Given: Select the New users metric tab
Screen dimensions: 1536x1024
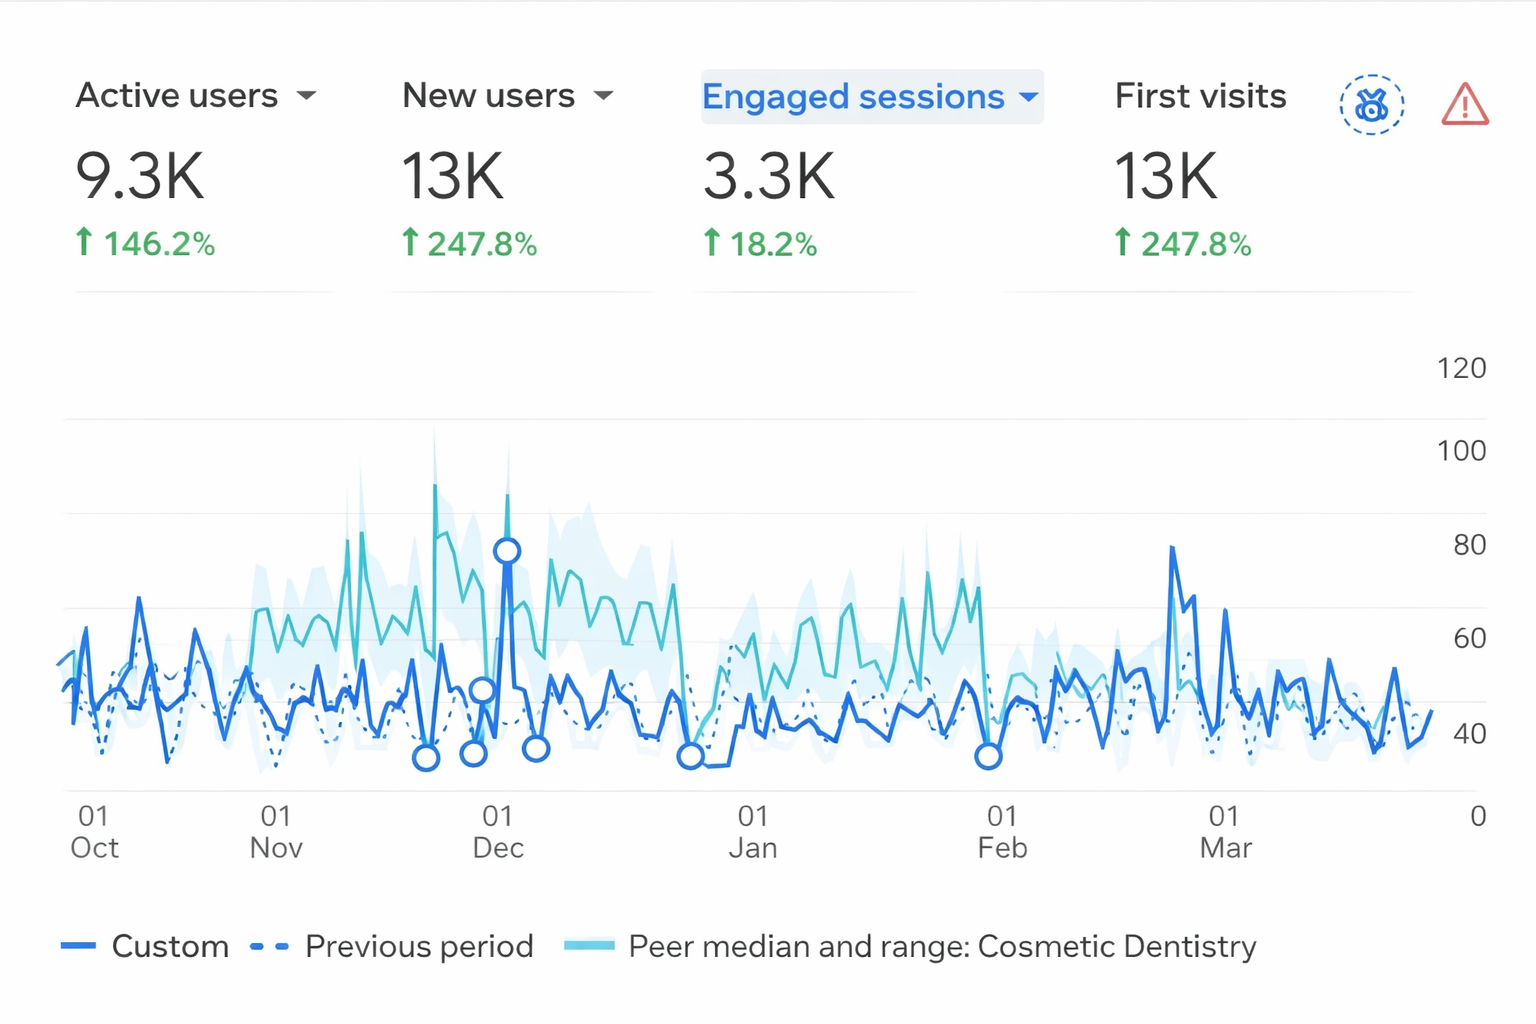Looking at the screenshot, I should [488, 96].
